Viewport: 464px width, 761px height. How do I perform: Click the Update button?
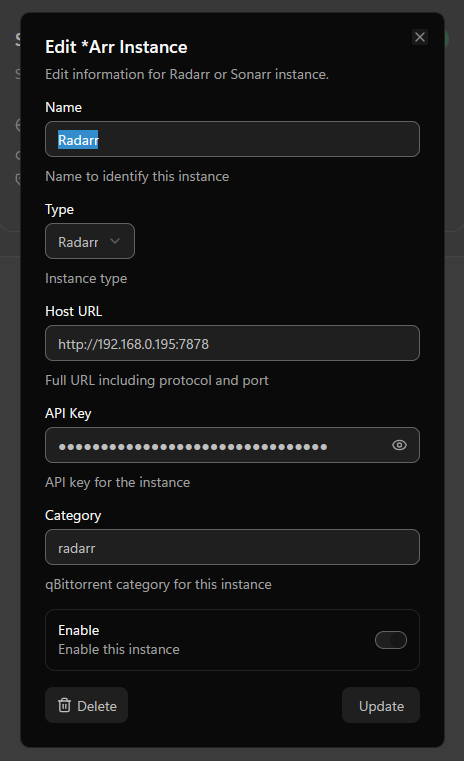[x=381, y=705]
